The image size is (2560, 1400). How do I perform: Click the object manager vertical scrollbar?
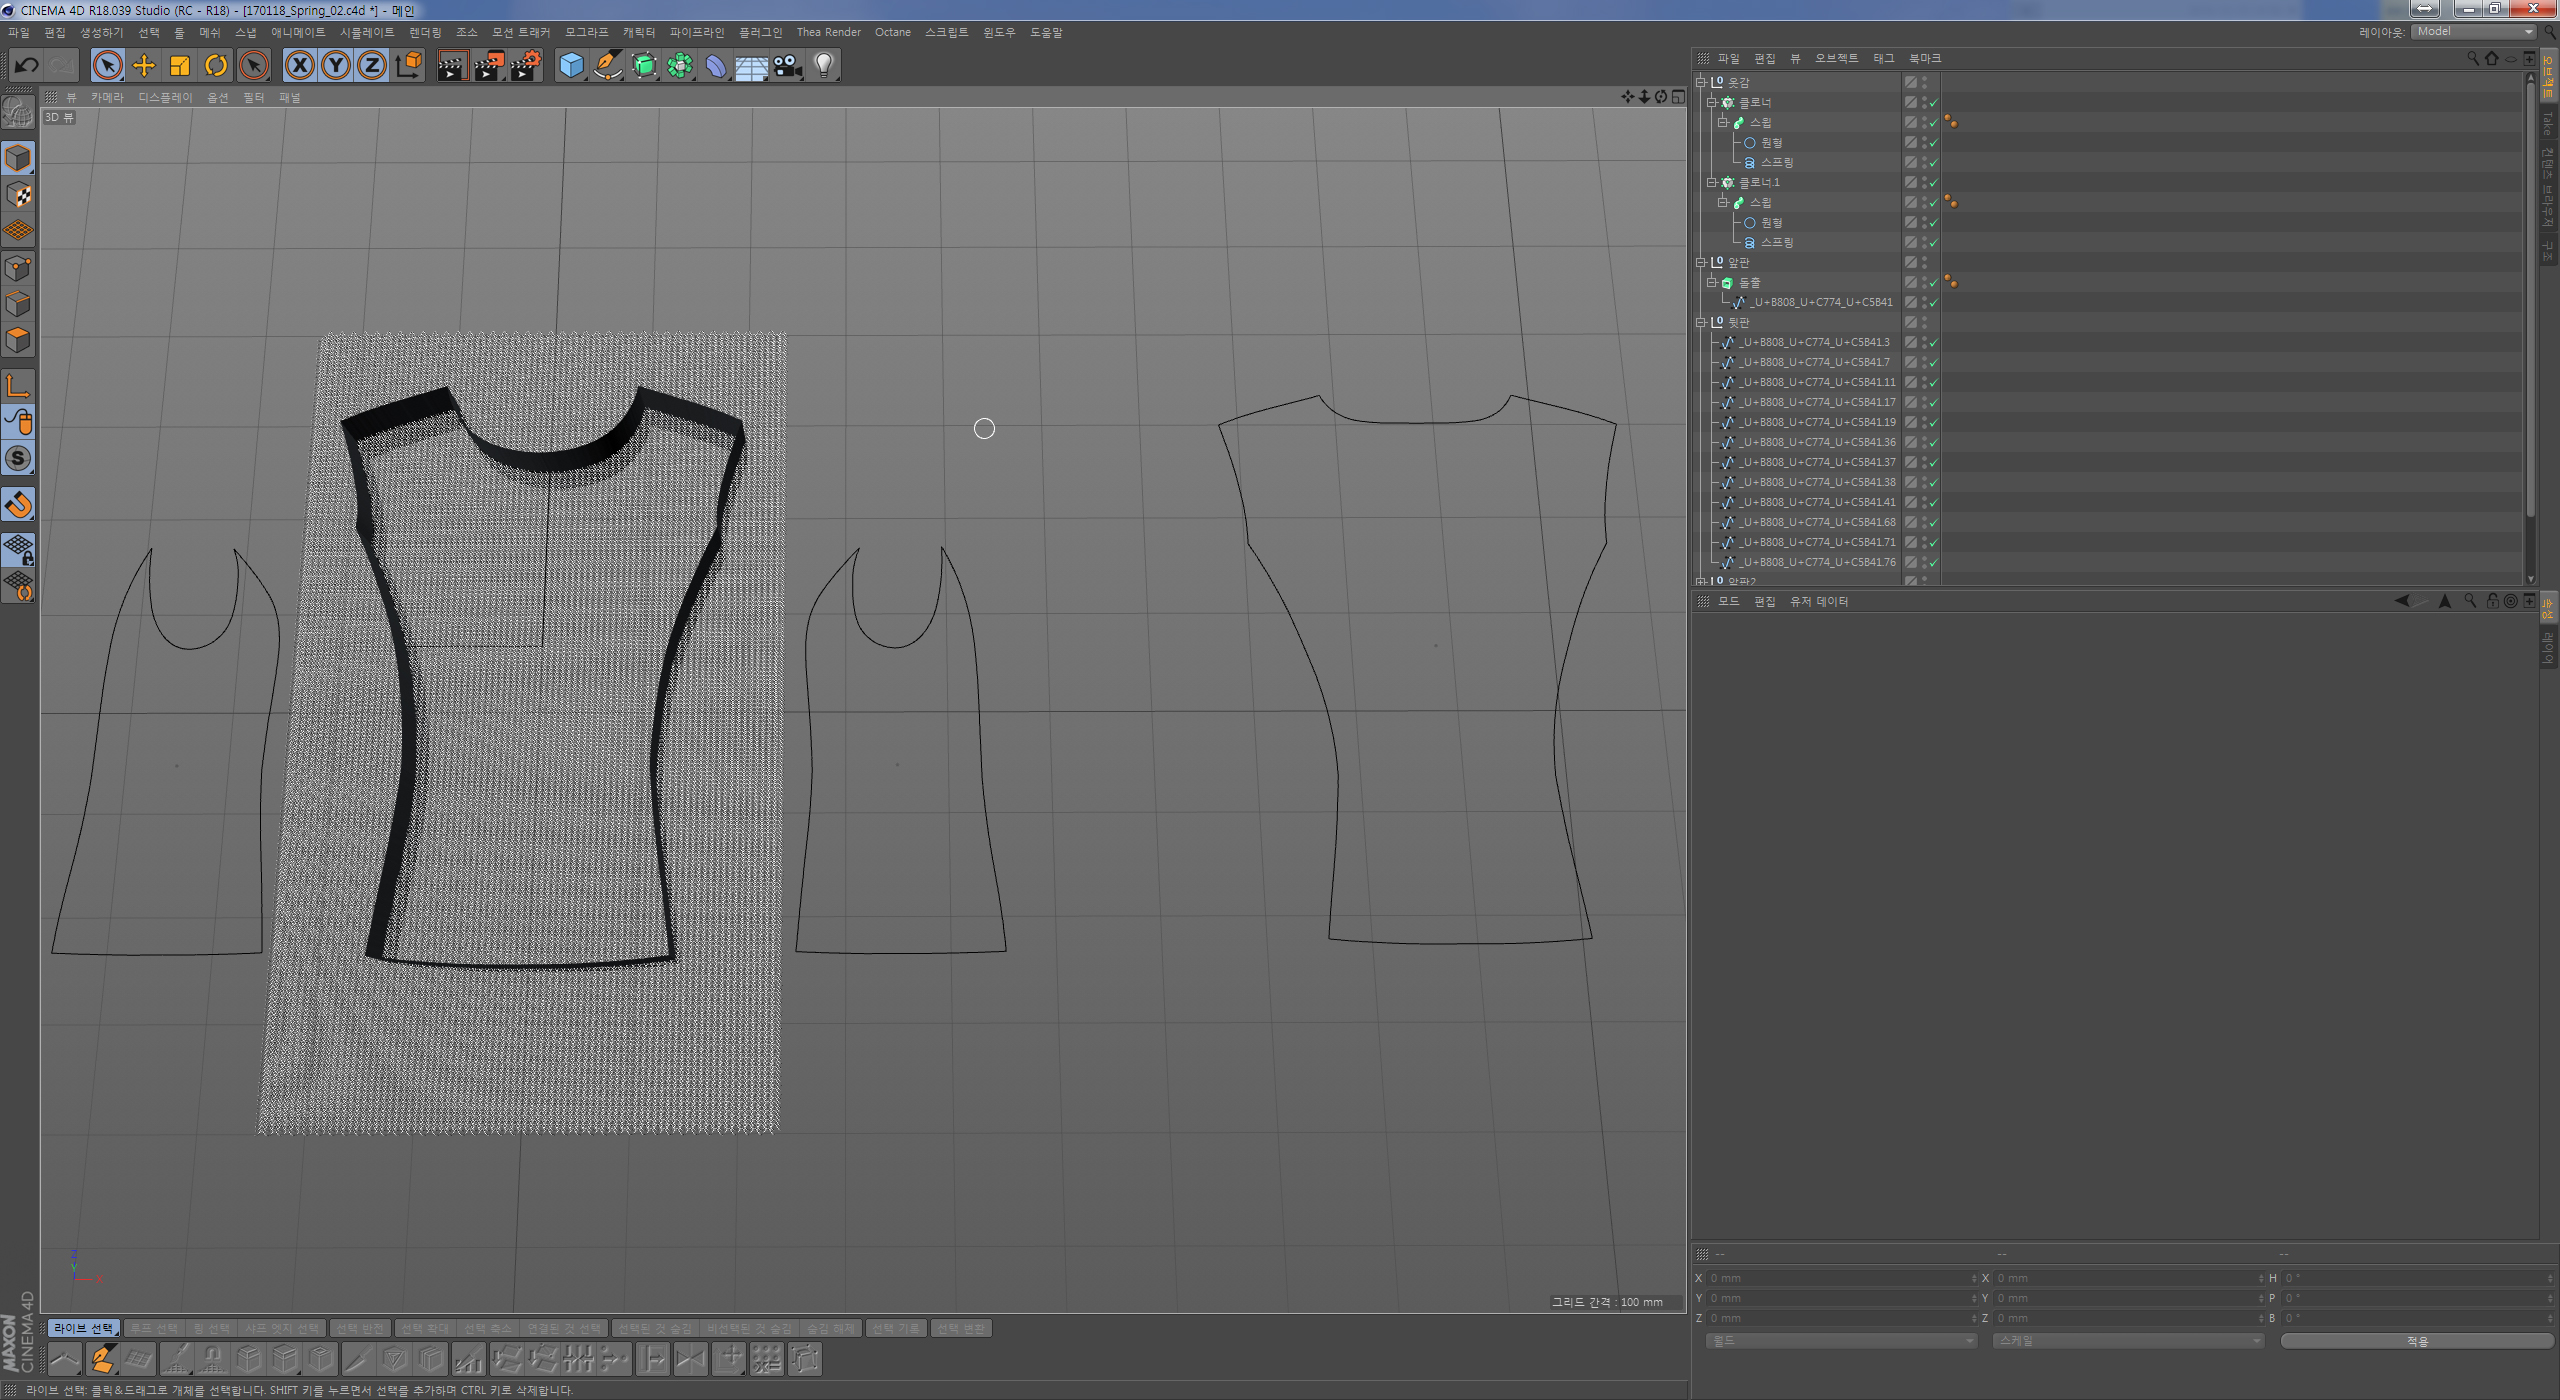click(x=2531, y=300)
